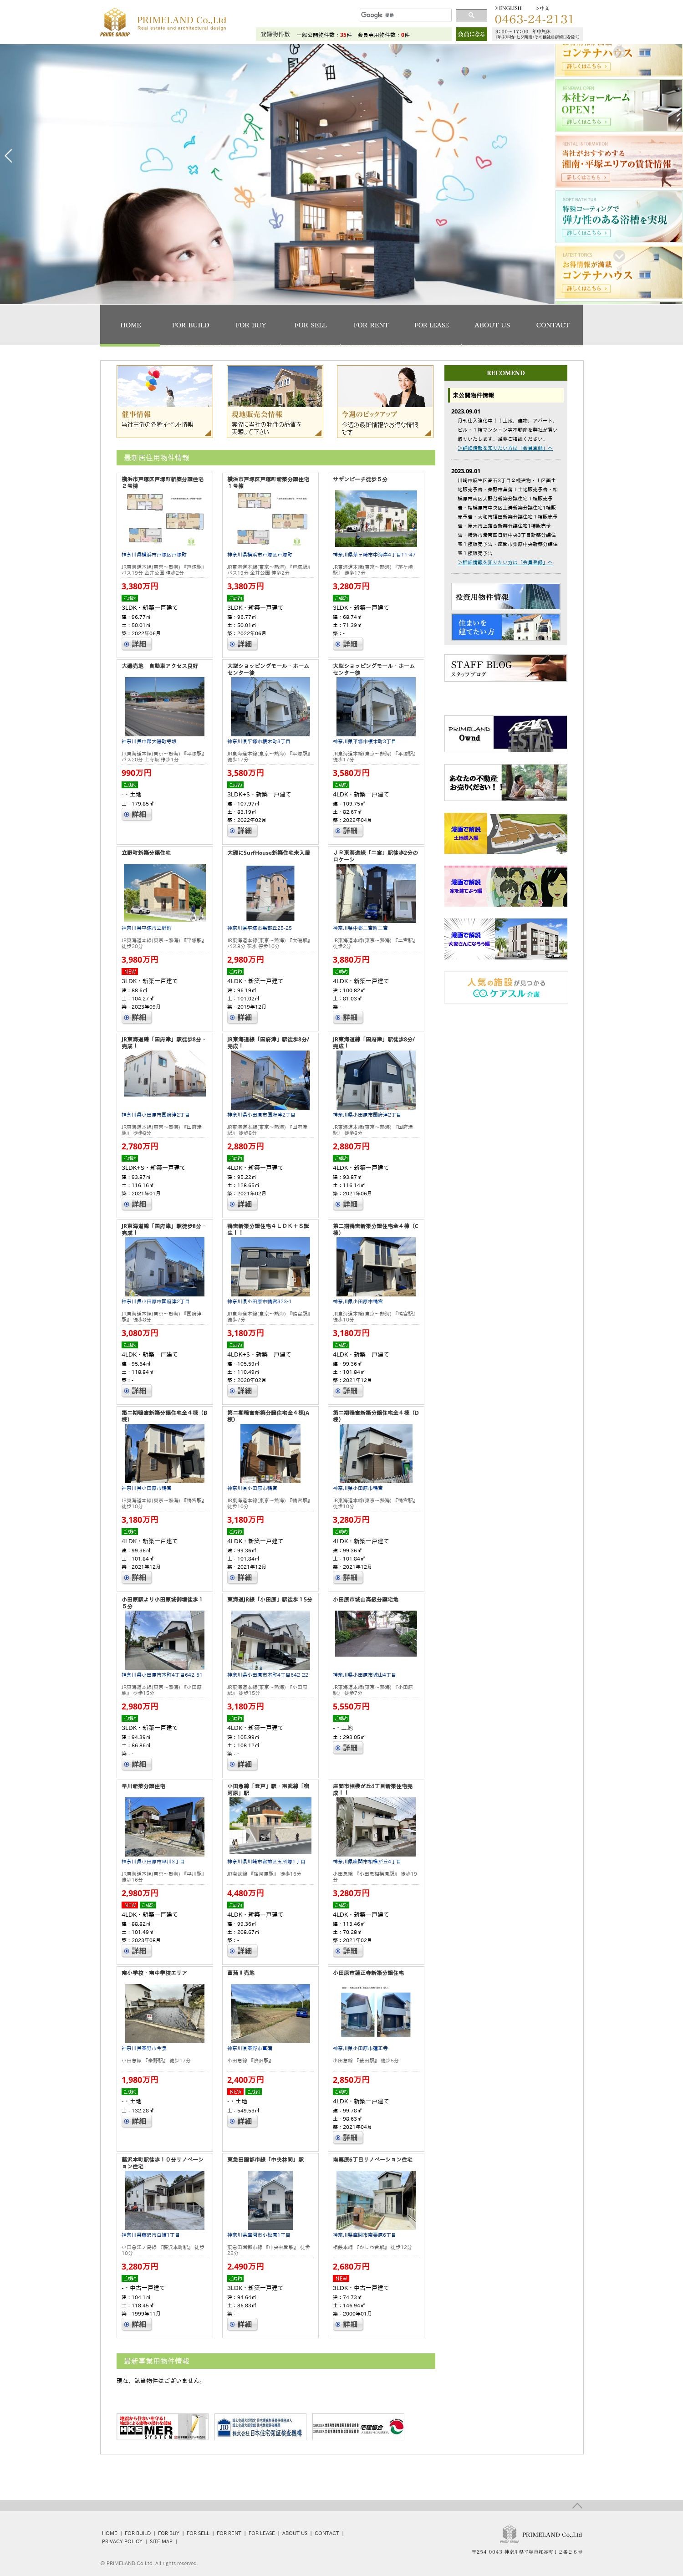The image size is (683, 2576).
Task: Open the サザンビーチ徒歩5分 house photo
Action: click(x=375, y=518)
